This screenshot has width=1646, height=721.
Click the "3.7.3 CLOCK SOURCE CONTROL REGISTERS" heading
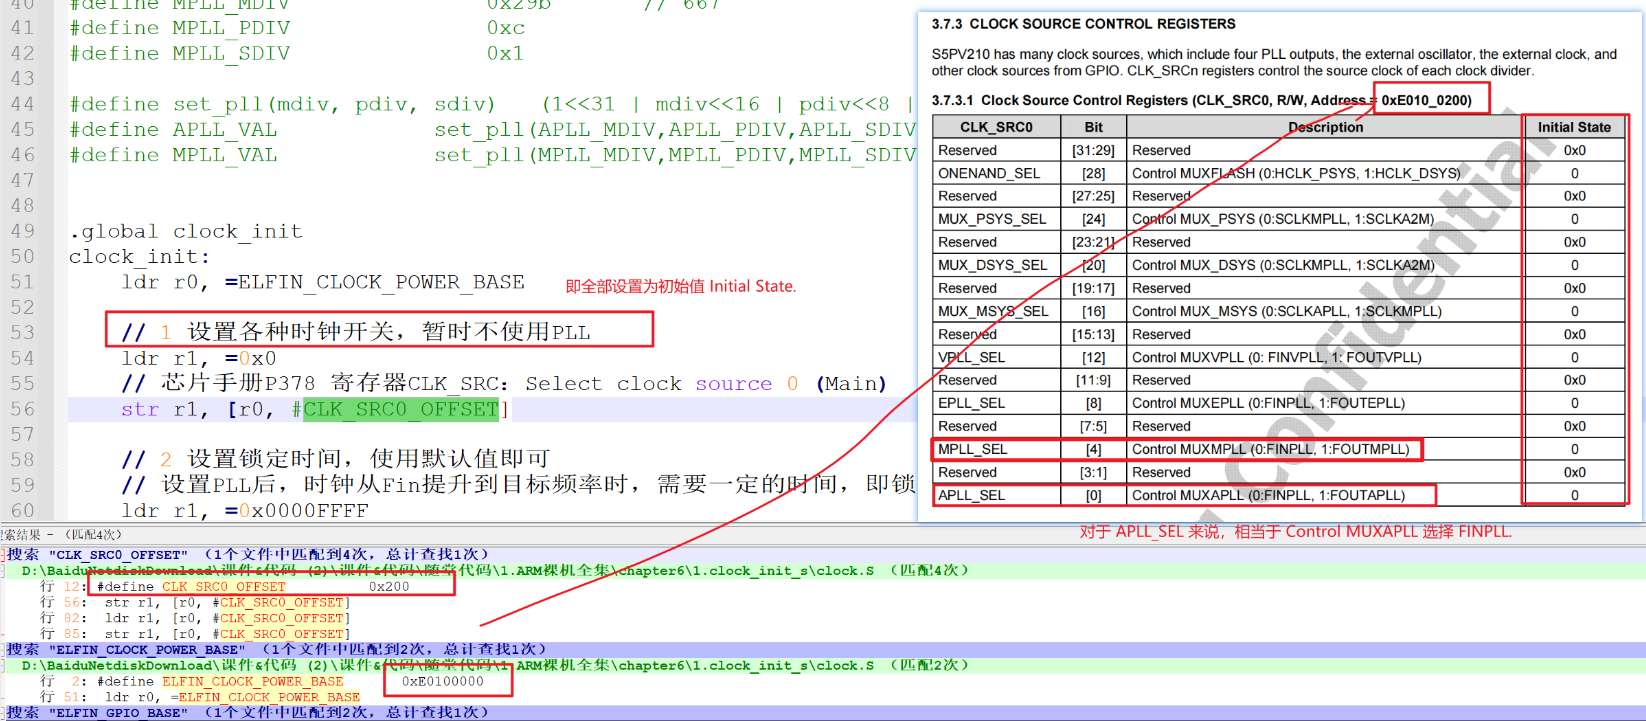coord(1083,24)
